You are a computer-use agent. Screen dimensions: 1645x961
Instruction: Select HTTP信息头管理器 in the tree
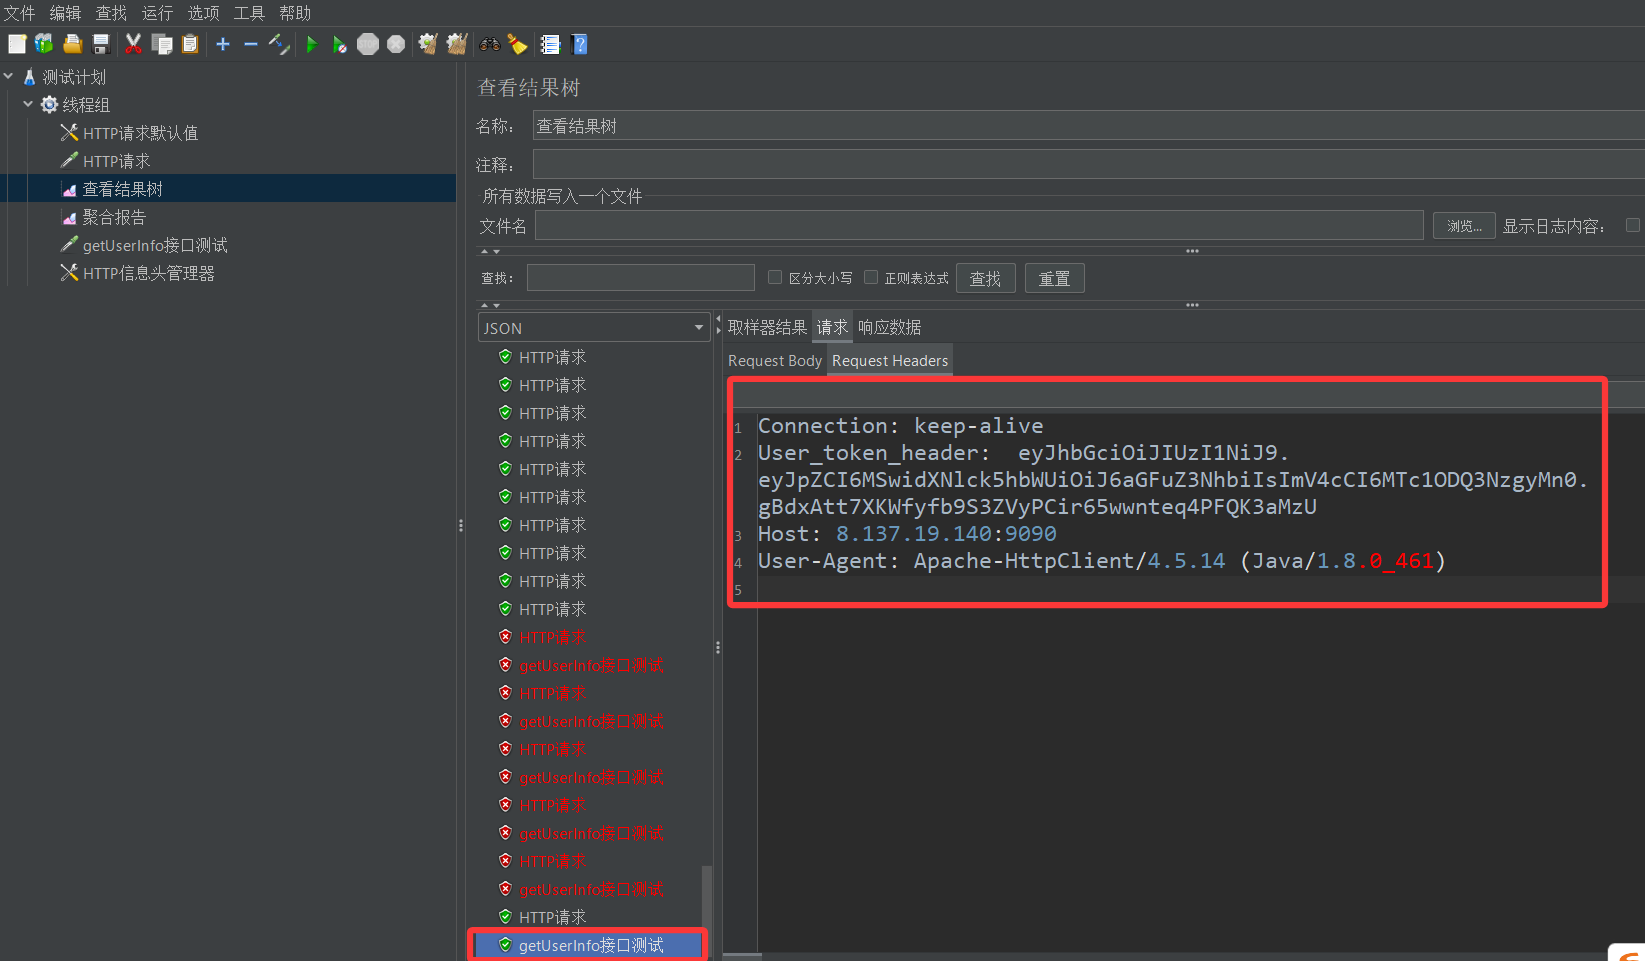[x=148, y=273]
